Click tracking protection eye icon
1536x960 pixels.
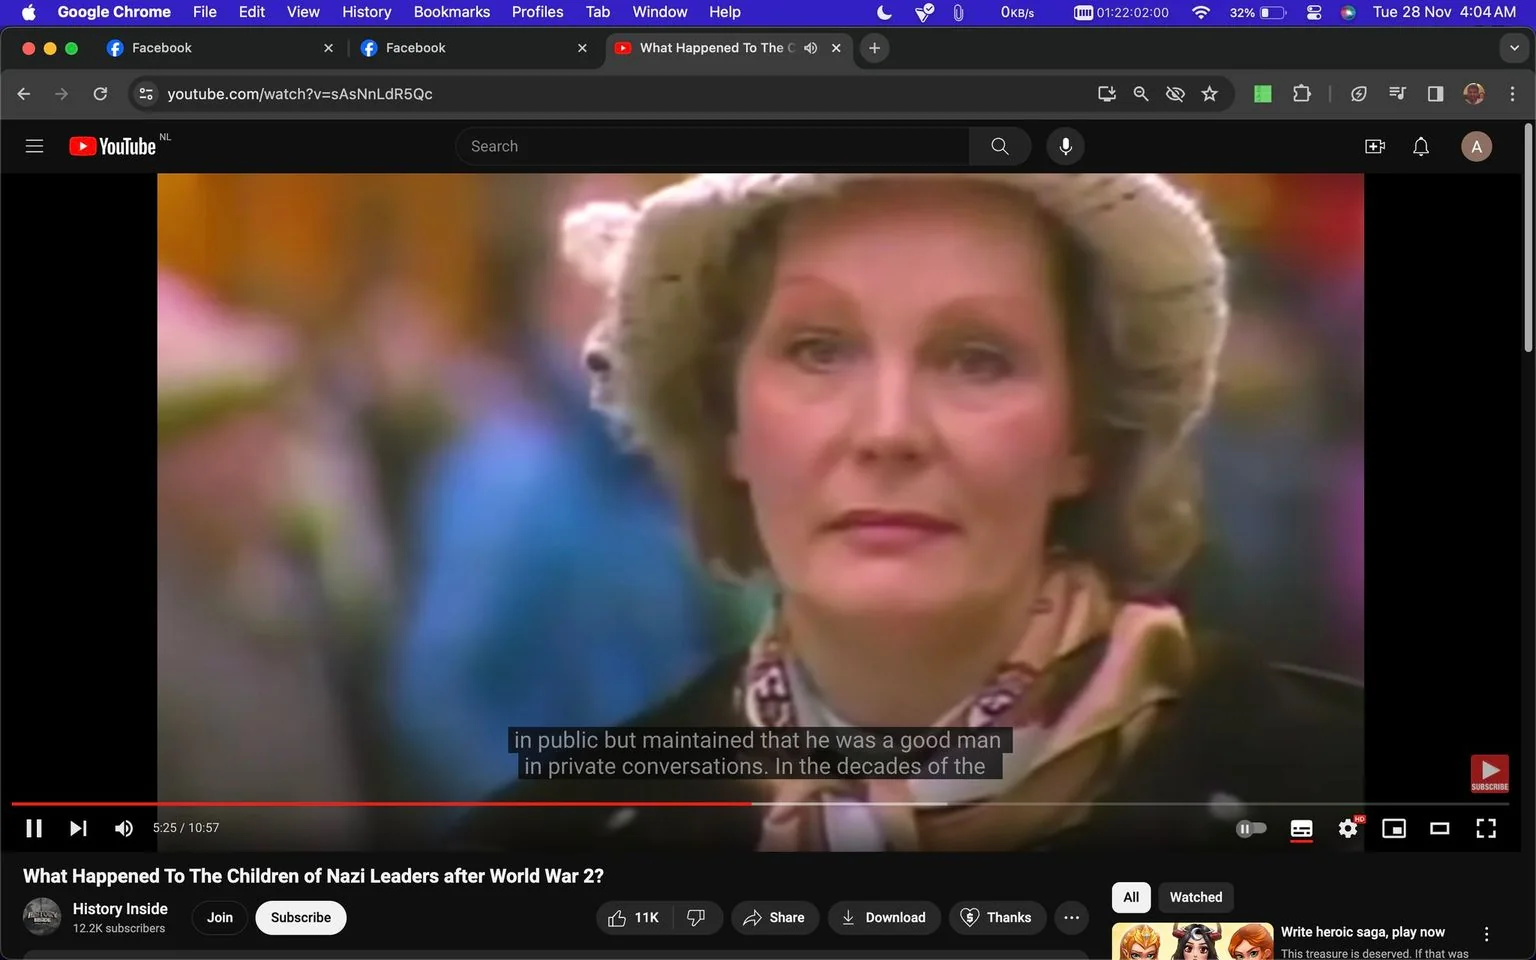click(1175, 94)
